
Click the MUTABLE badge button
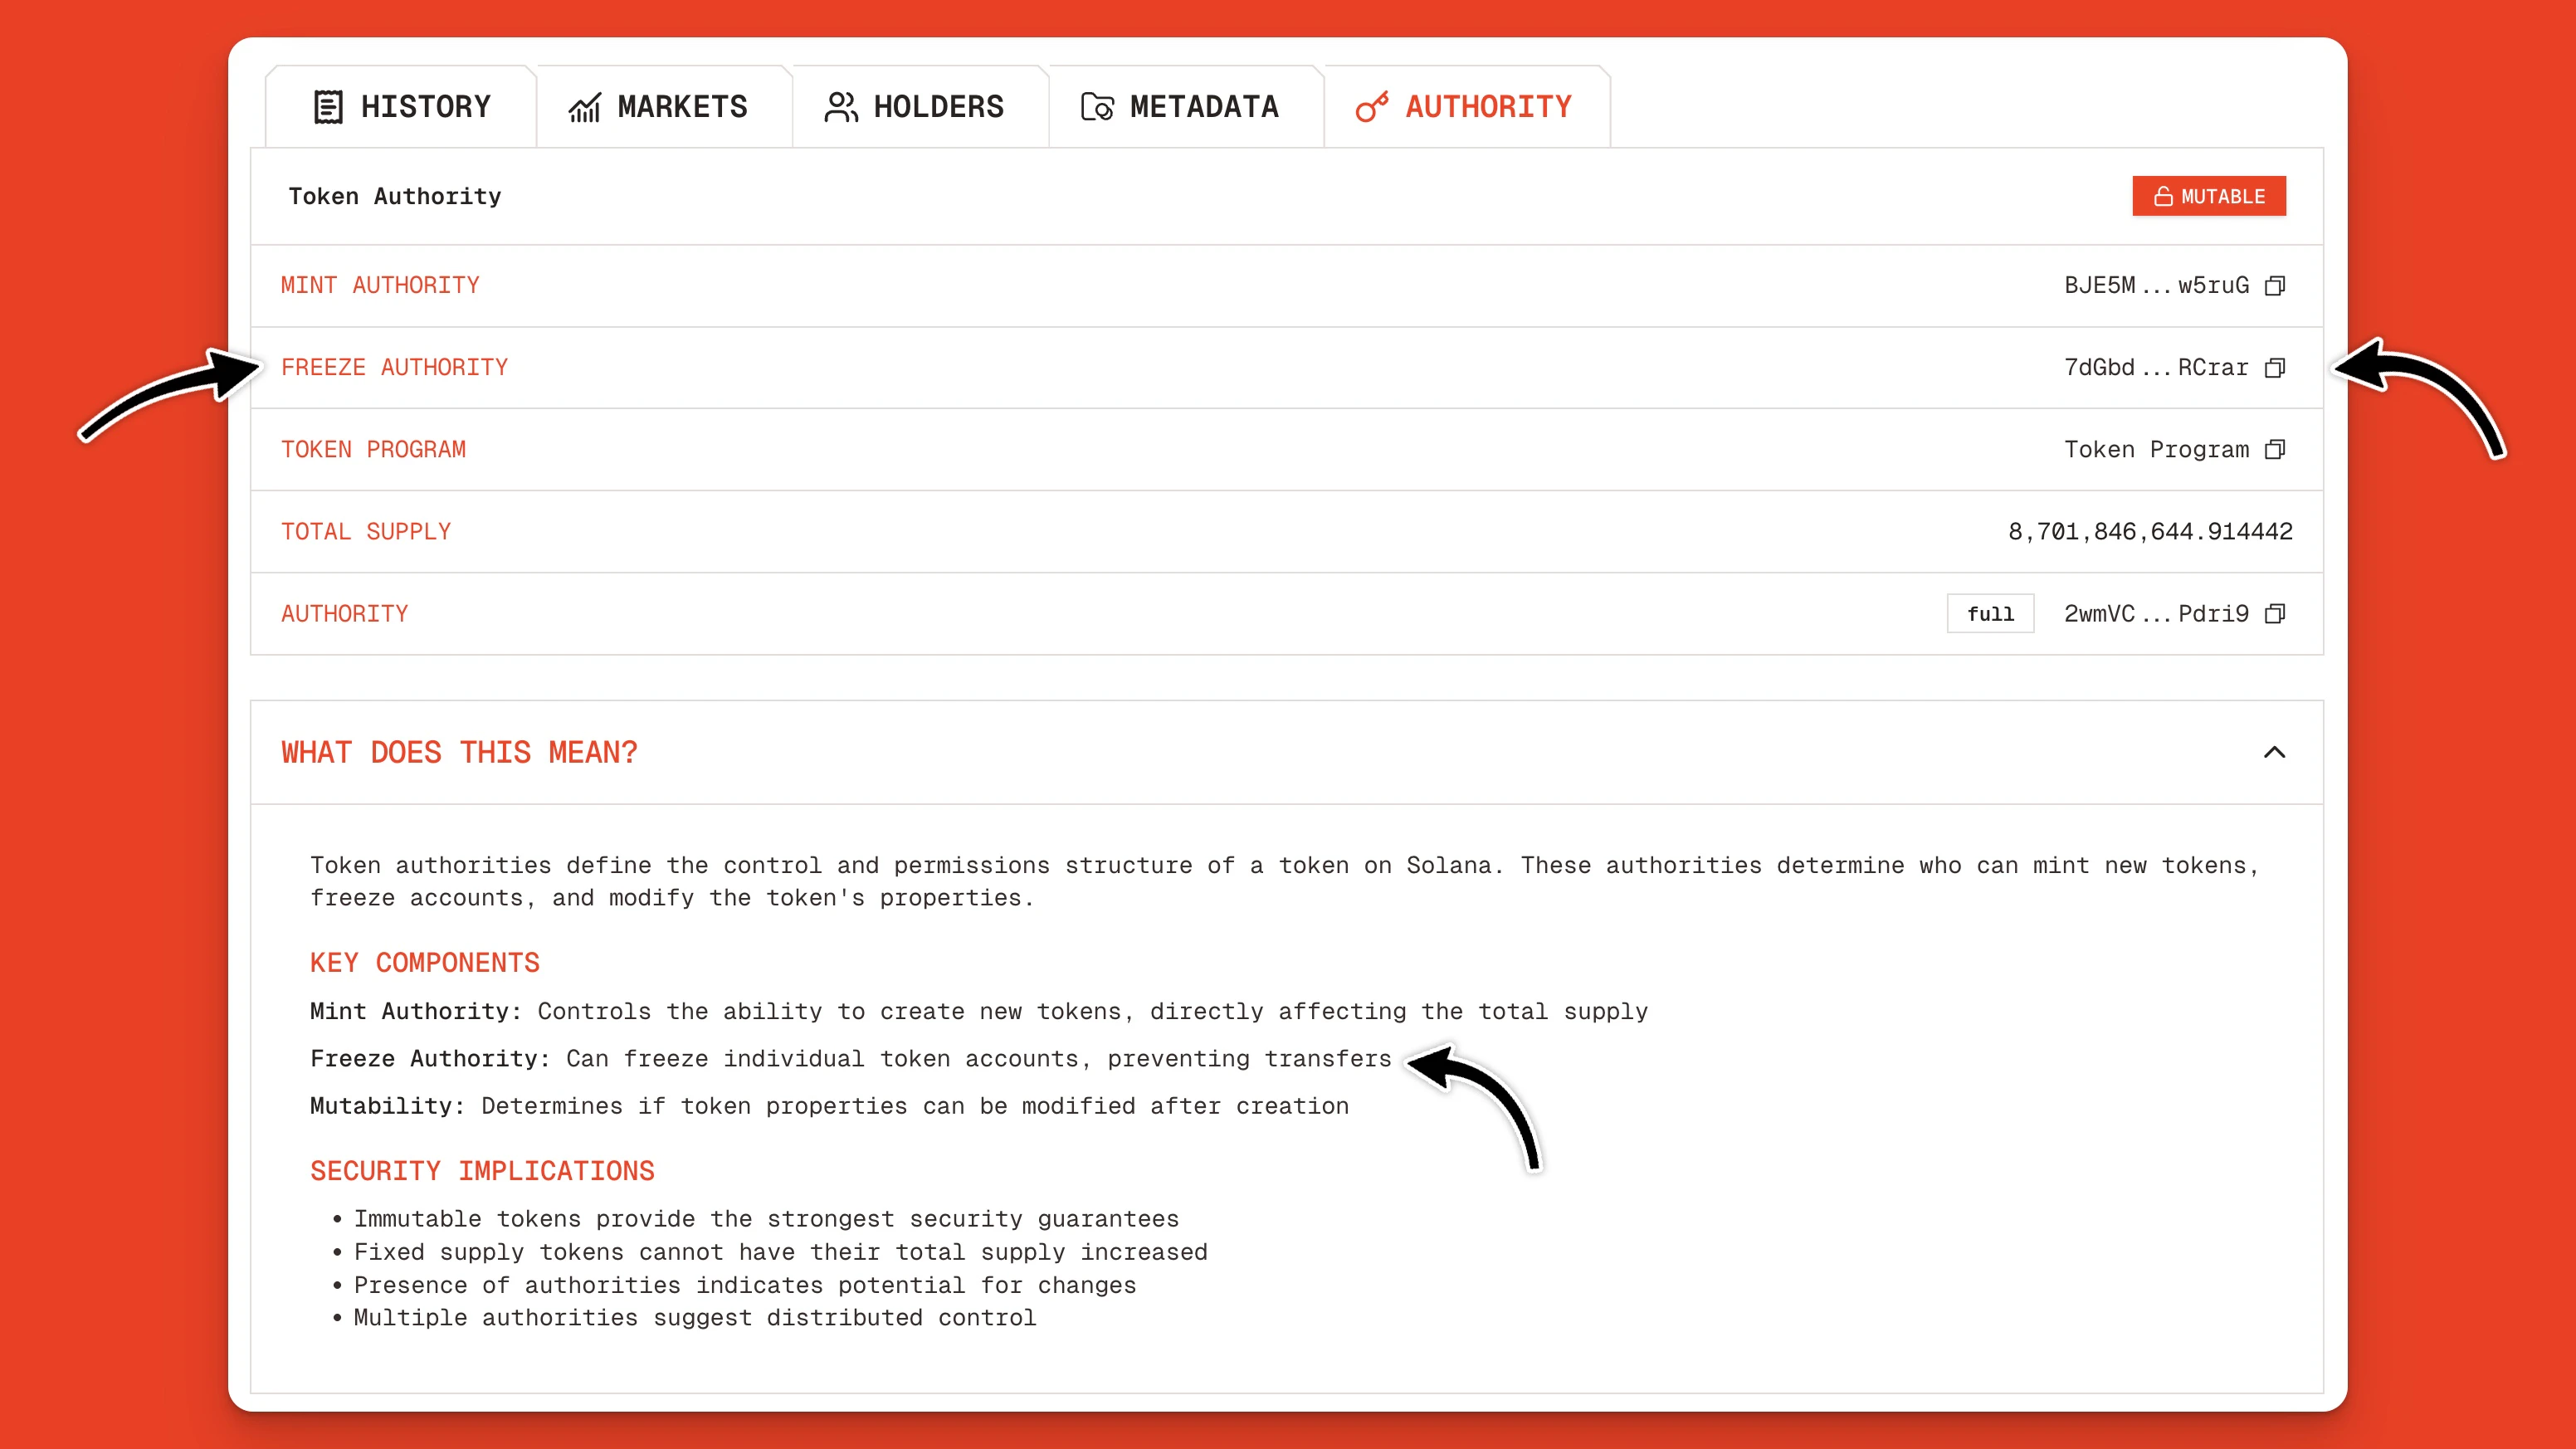[x=2209, y=196]
